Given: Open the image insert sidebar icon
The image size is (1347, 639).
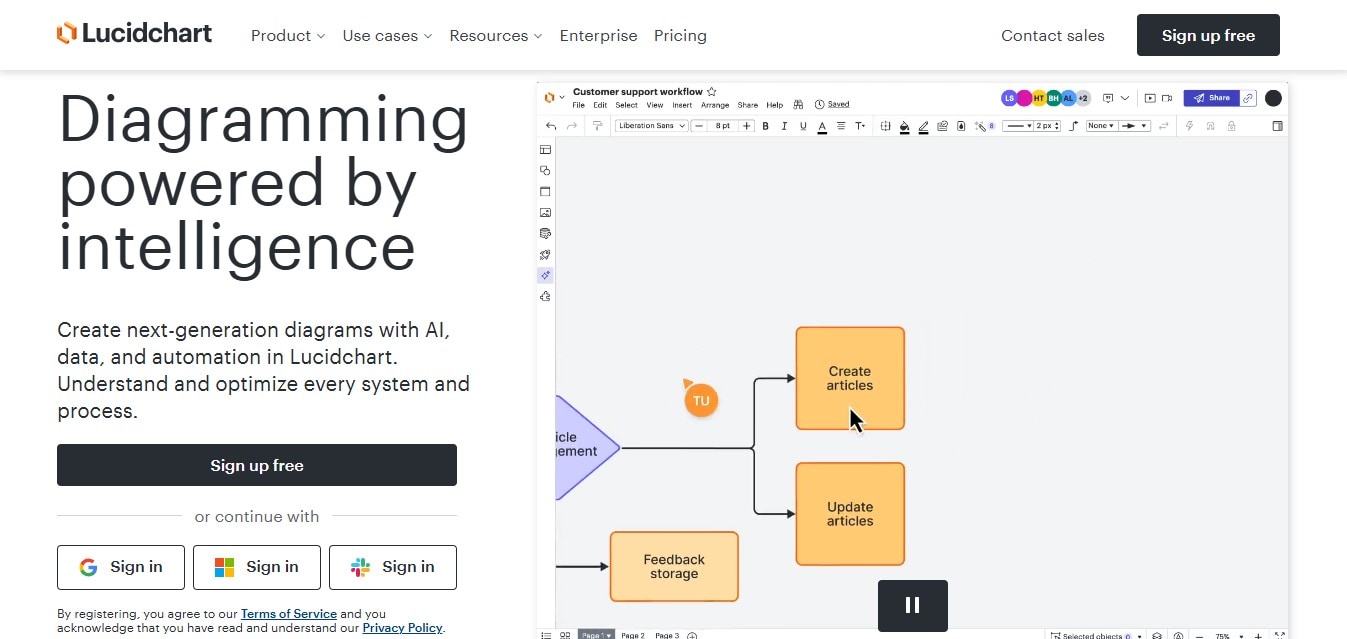Looking at the screenshot, I should tap(545, 212).
